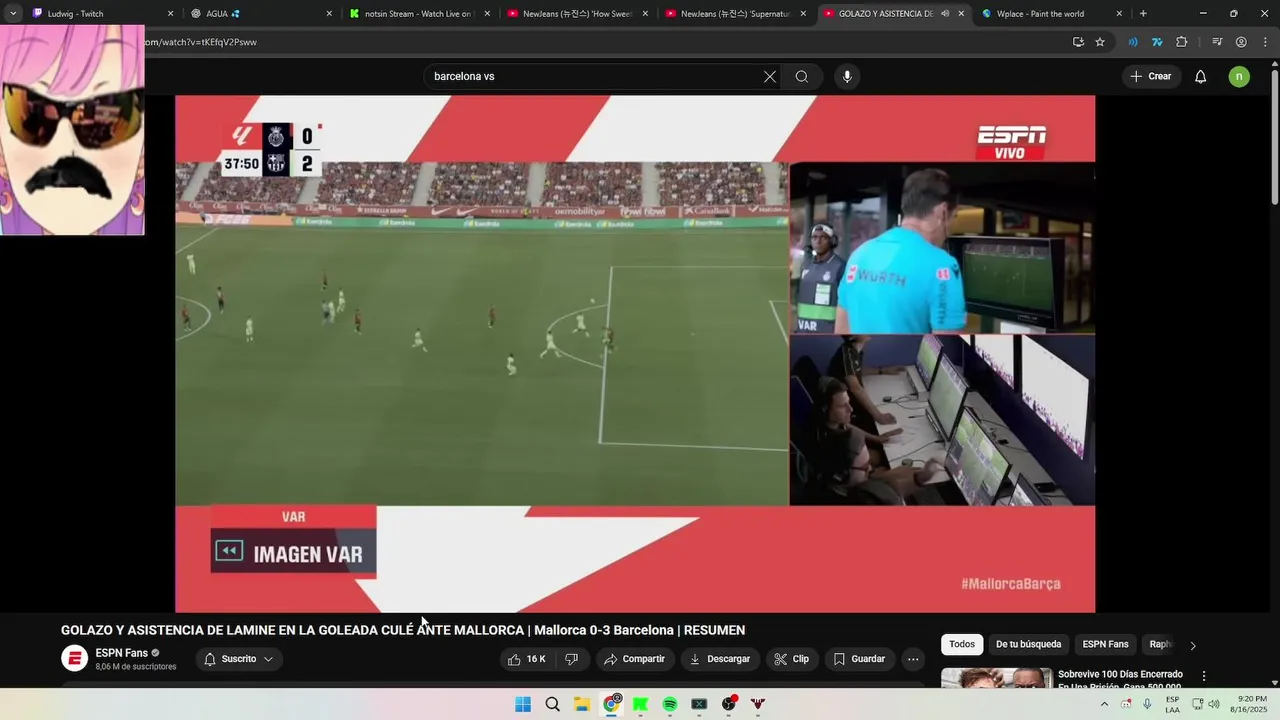Click Chrome icon in taskbar

(x=611, y=704)
